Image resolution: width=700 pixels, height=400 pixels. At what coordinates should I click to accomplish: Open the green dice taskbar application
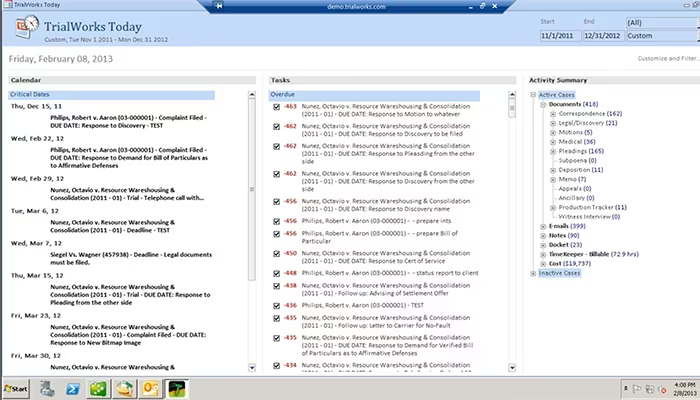tap(98, 389)
